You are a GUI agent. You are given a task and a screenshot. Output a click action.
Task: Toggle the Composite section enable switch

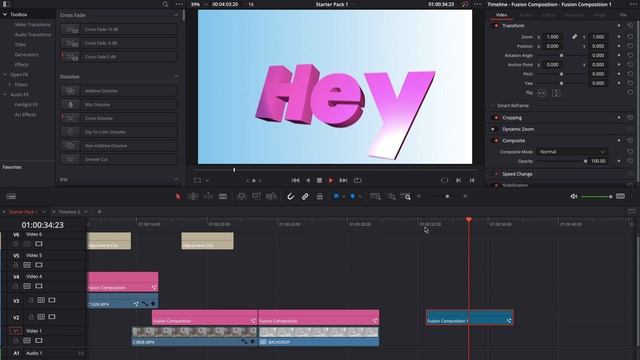tap(496, 140)
